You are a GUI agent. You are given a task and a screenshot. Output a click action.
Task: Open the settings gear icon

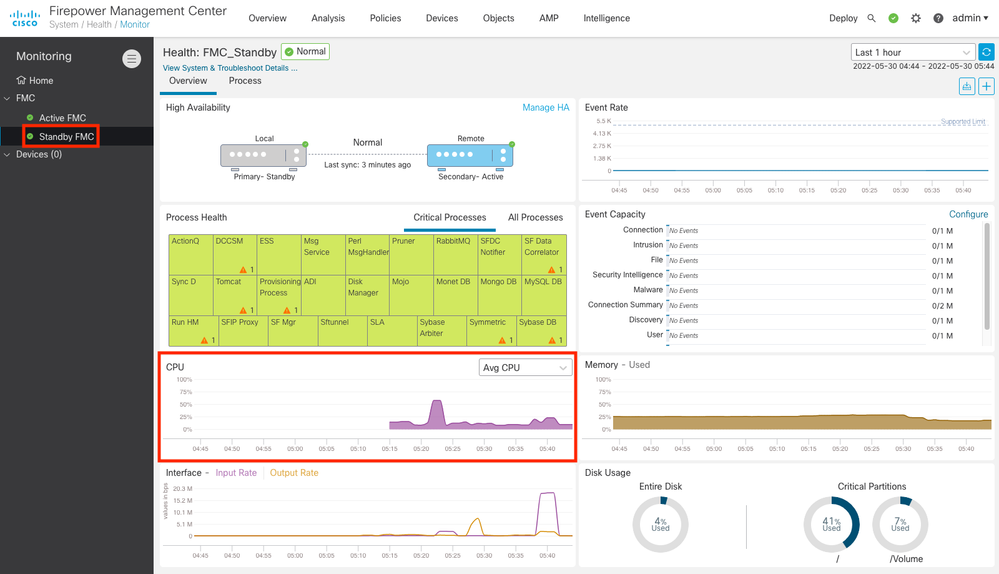coord(916,18)
